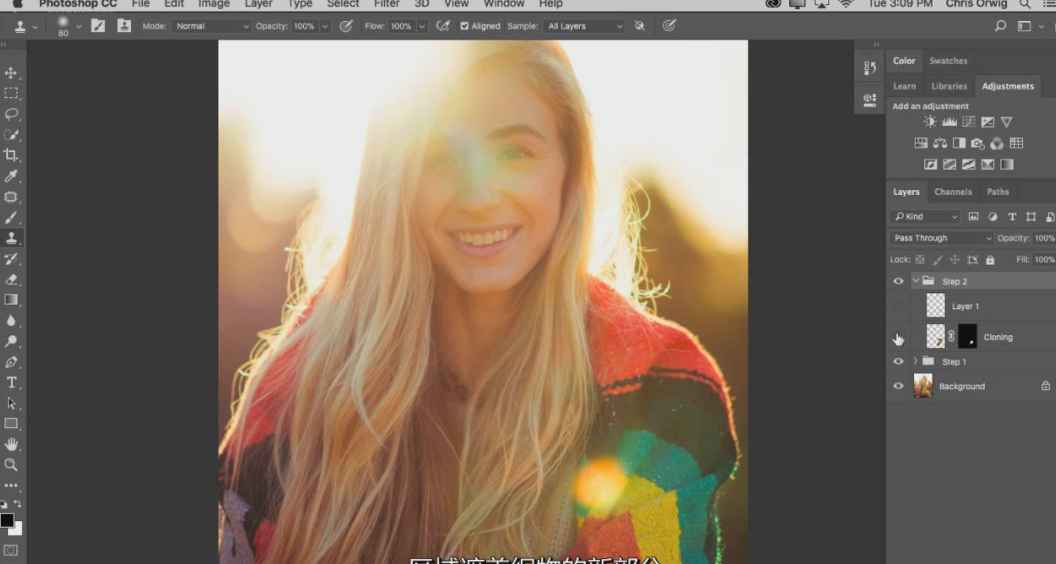The height and width of the screenshot is (564, 1056).
Task: Open the Mode Normal dropdown
Action: [211, 26]
